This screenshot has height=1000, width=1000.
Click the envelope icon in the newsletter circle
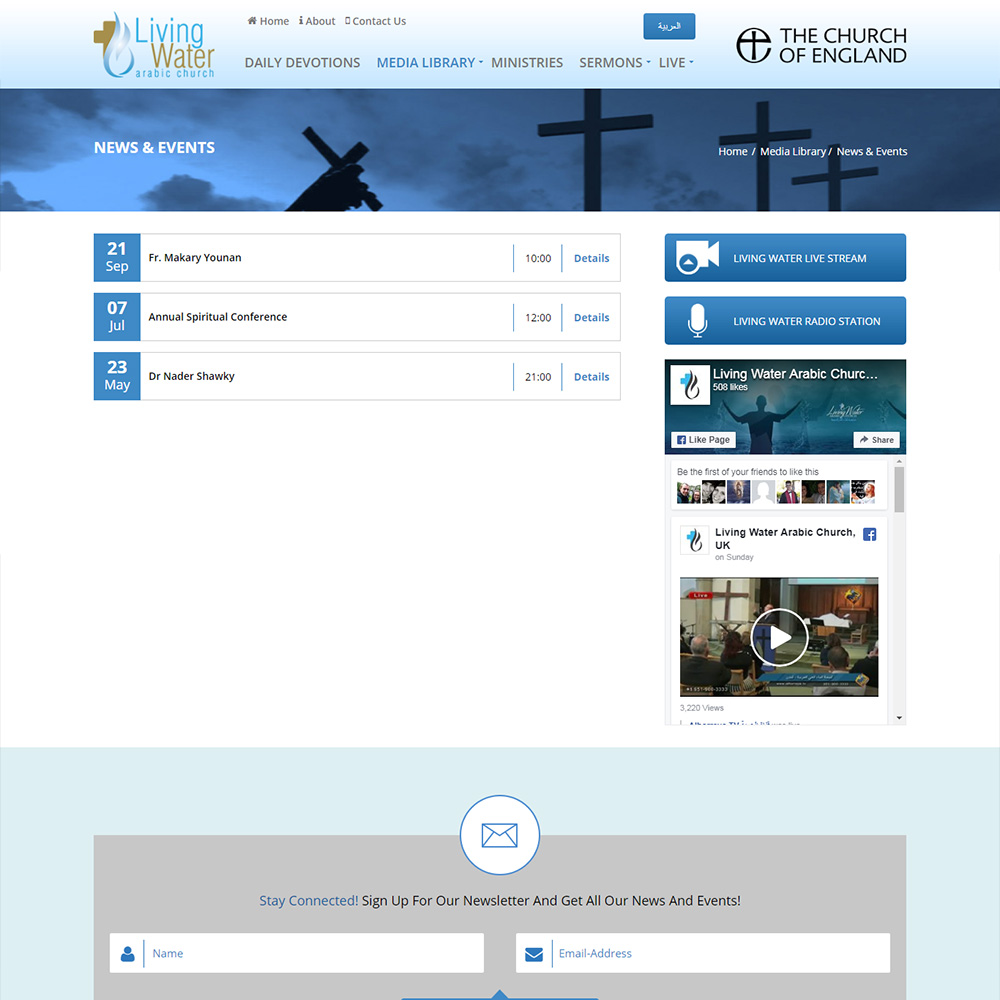(499, 835)
